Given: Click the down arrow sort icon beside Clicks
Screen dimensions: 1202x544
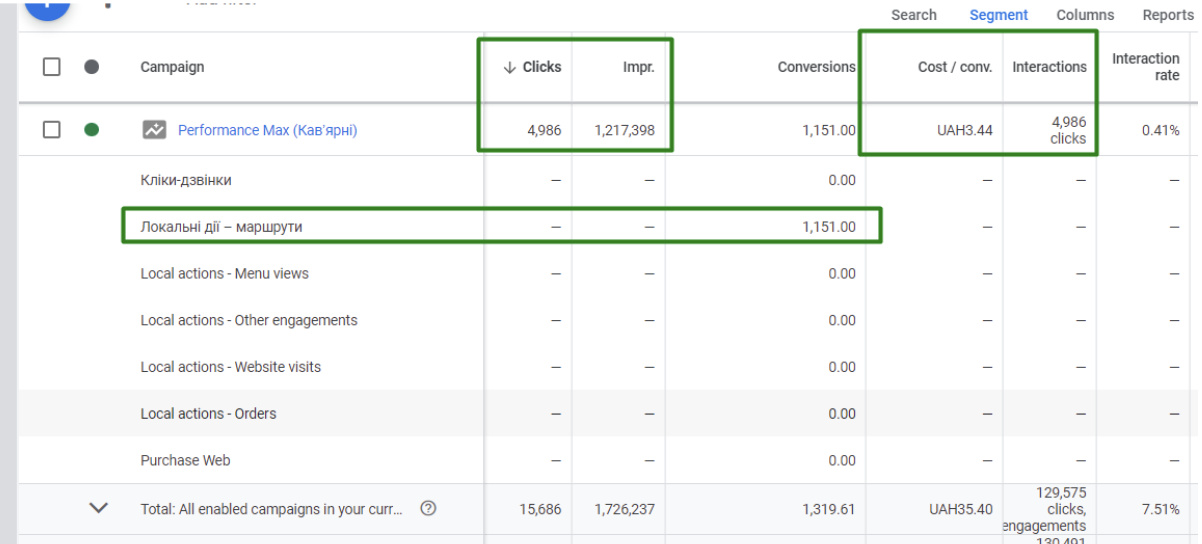Looking at the screenshot, I should (x=509, y=67).
